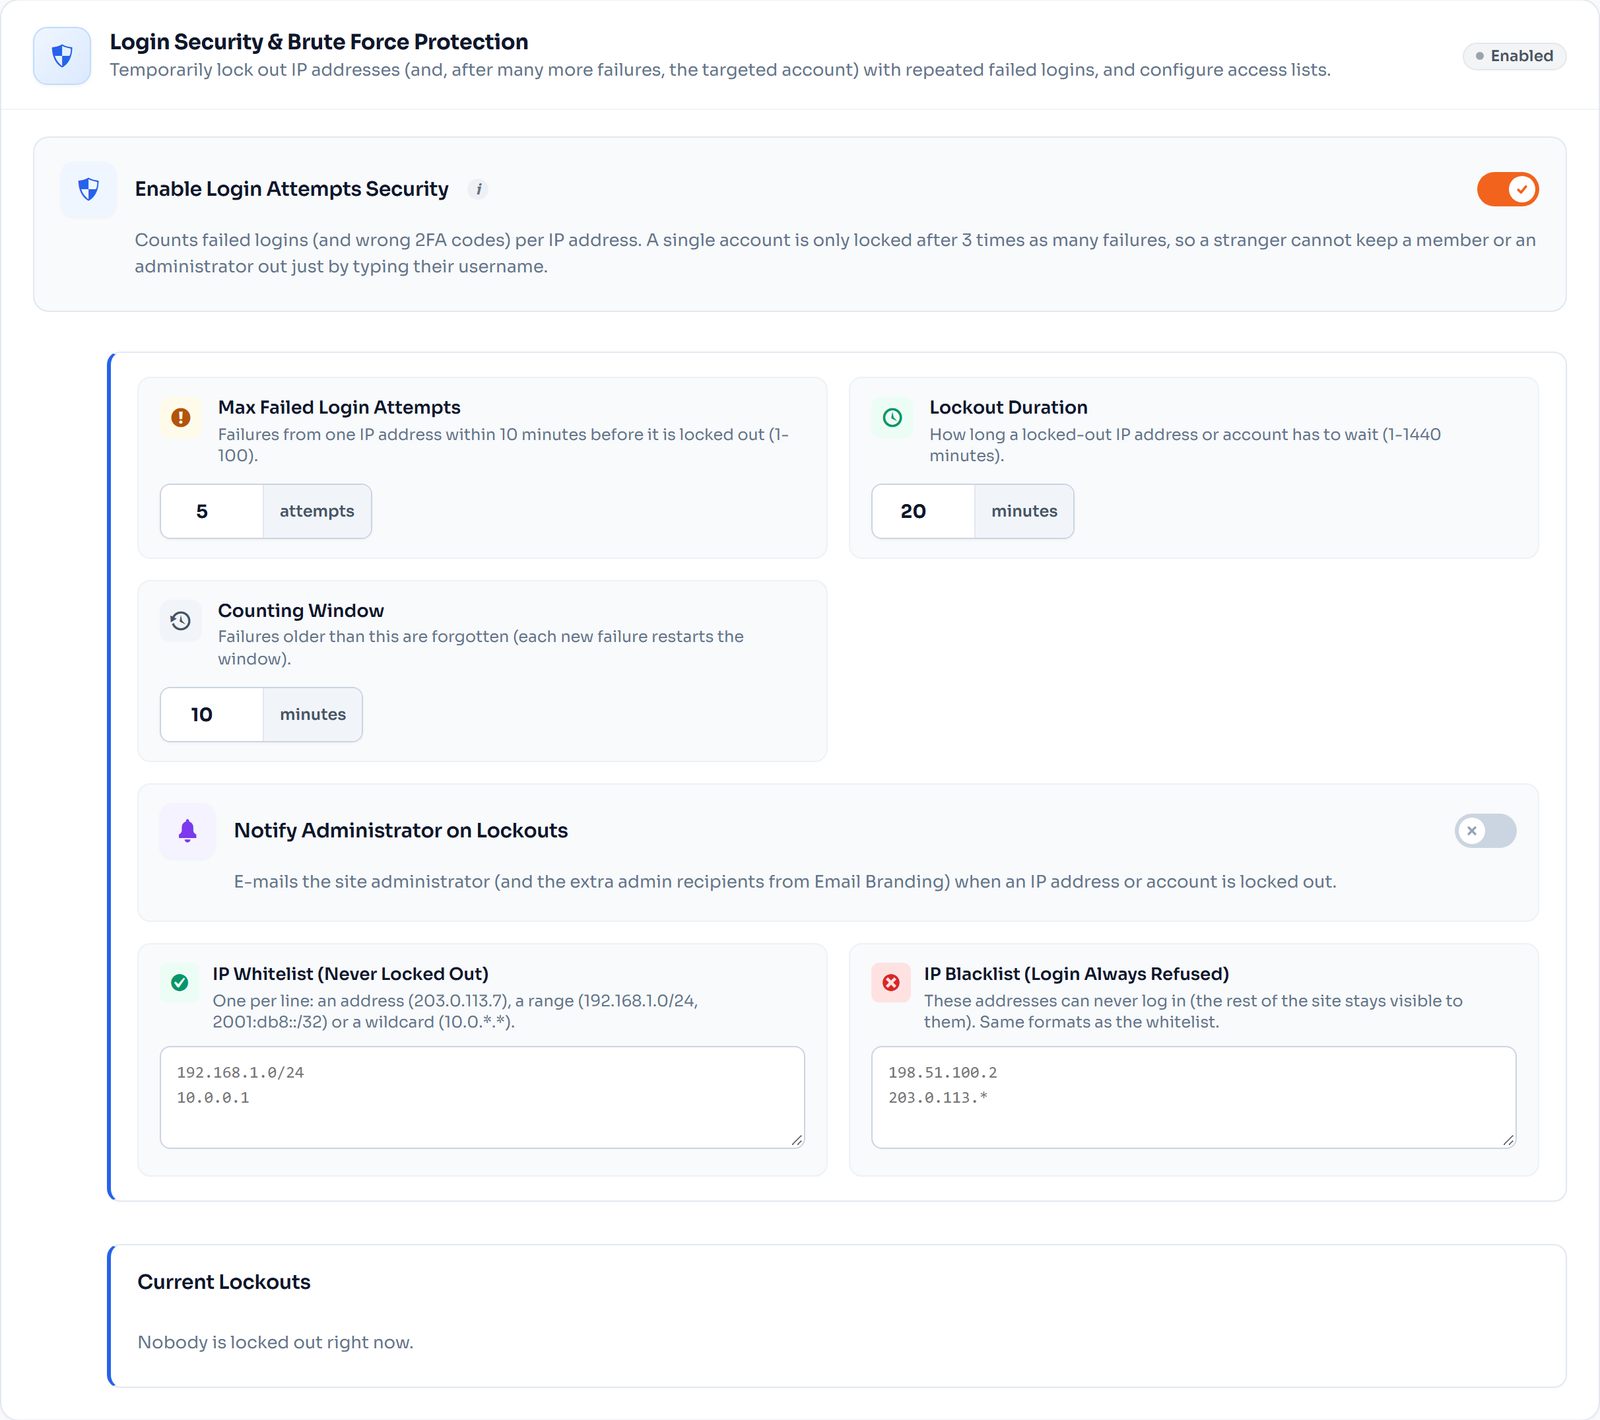Viewport: 1600px width, 1420px height.
Task: Click the 'Login Security & Brute Force Protection' title
Action: tap(319, 42)
